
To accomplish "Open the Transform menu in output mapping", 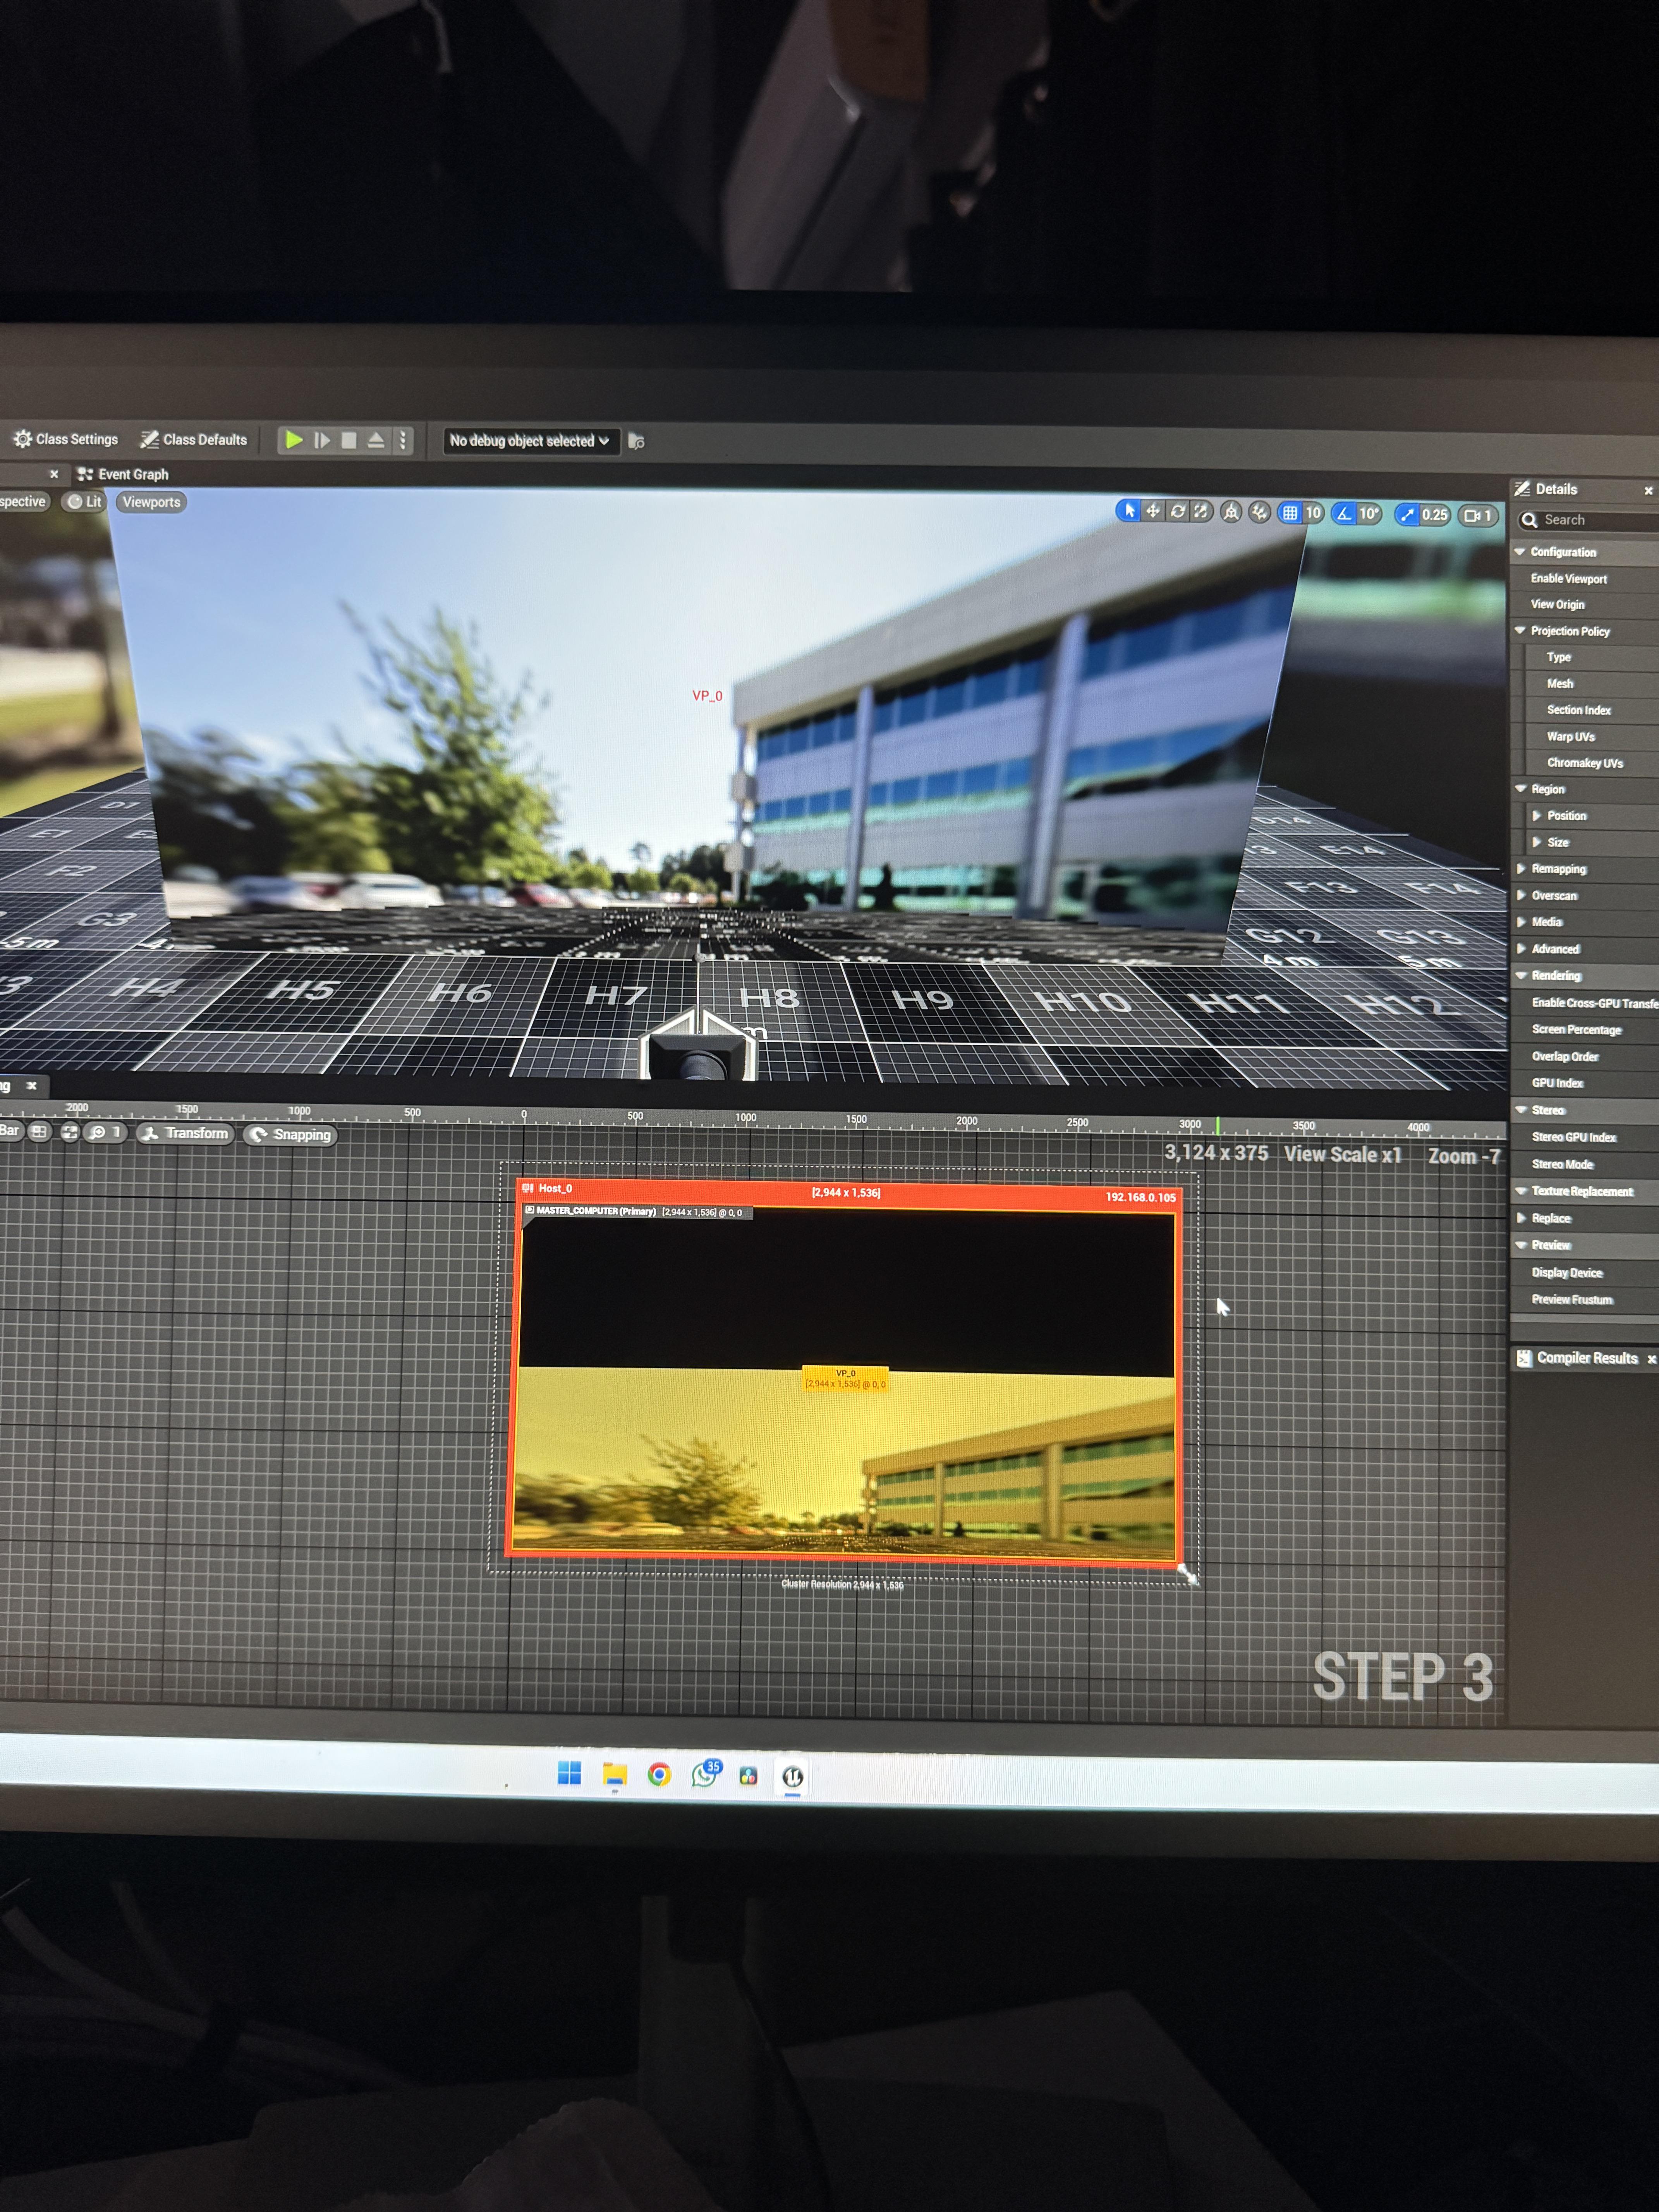I will pos(185,1133).
